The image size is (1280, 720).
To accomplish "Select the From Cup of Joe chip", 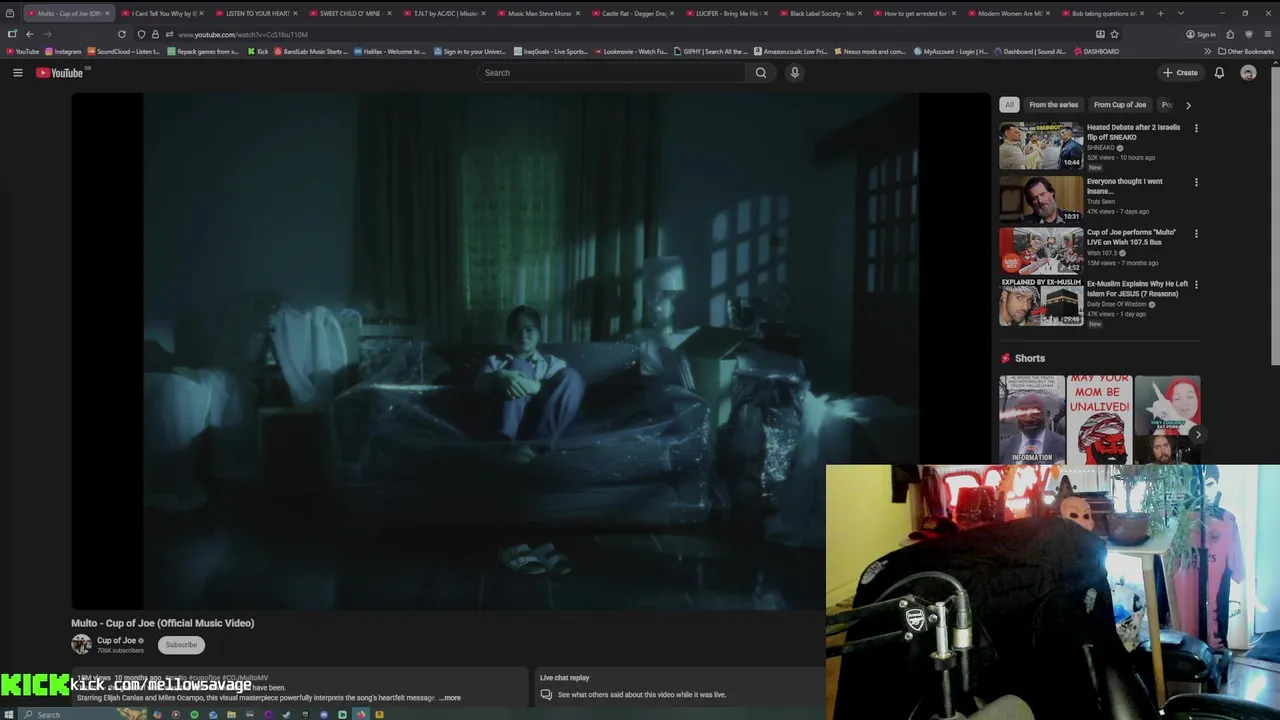I will 1119,105.
